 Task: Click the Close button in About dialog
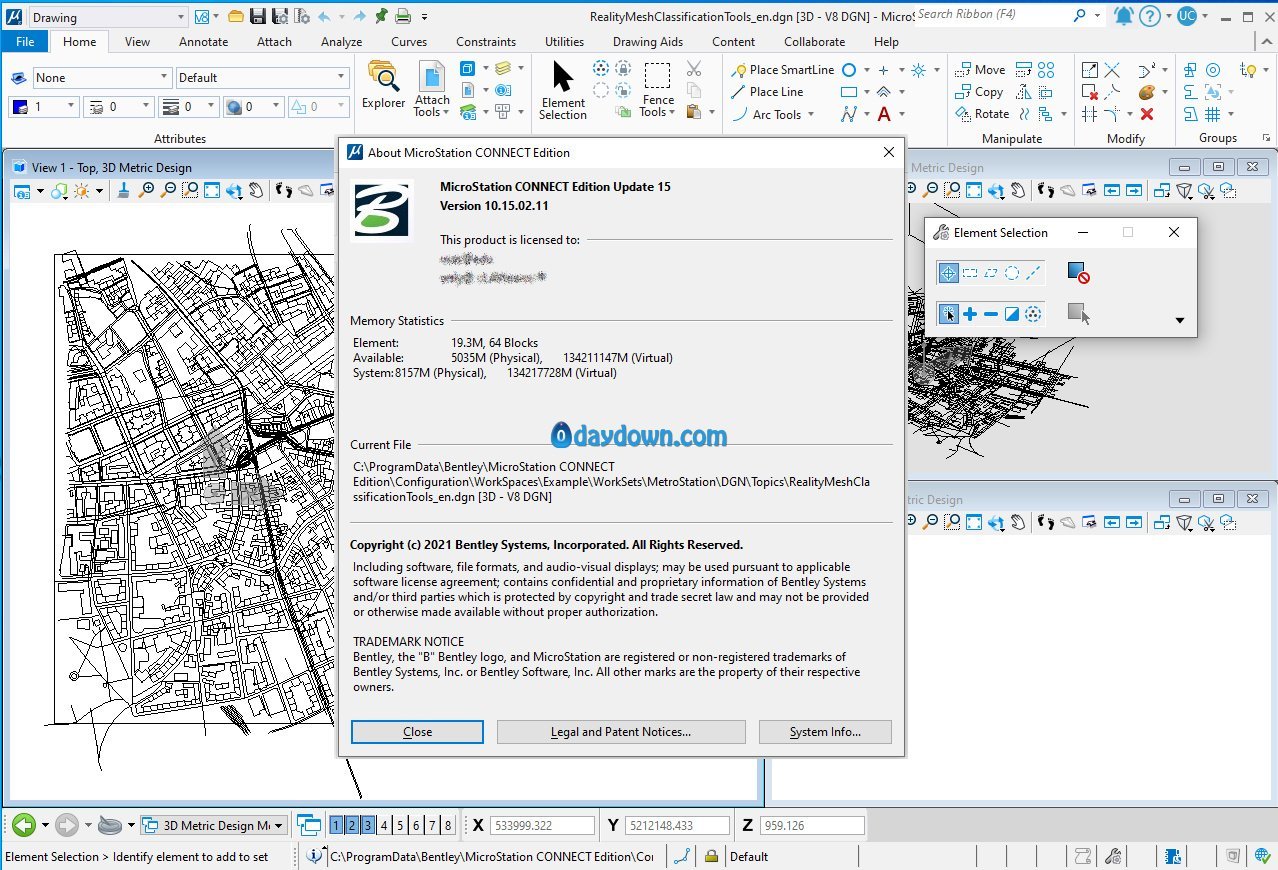[417, 732]
